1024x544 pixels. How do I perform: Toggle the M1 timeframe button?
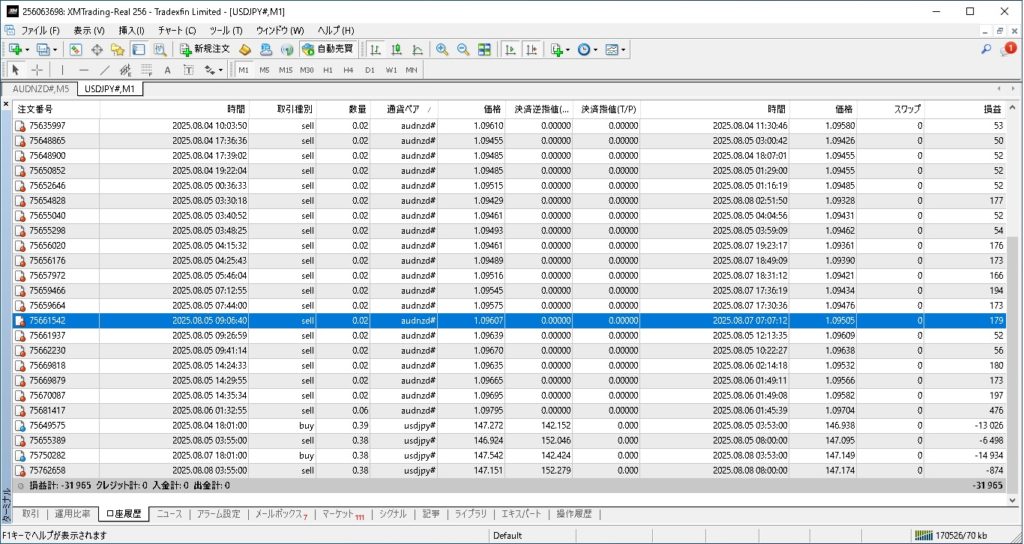click(244, 70)
